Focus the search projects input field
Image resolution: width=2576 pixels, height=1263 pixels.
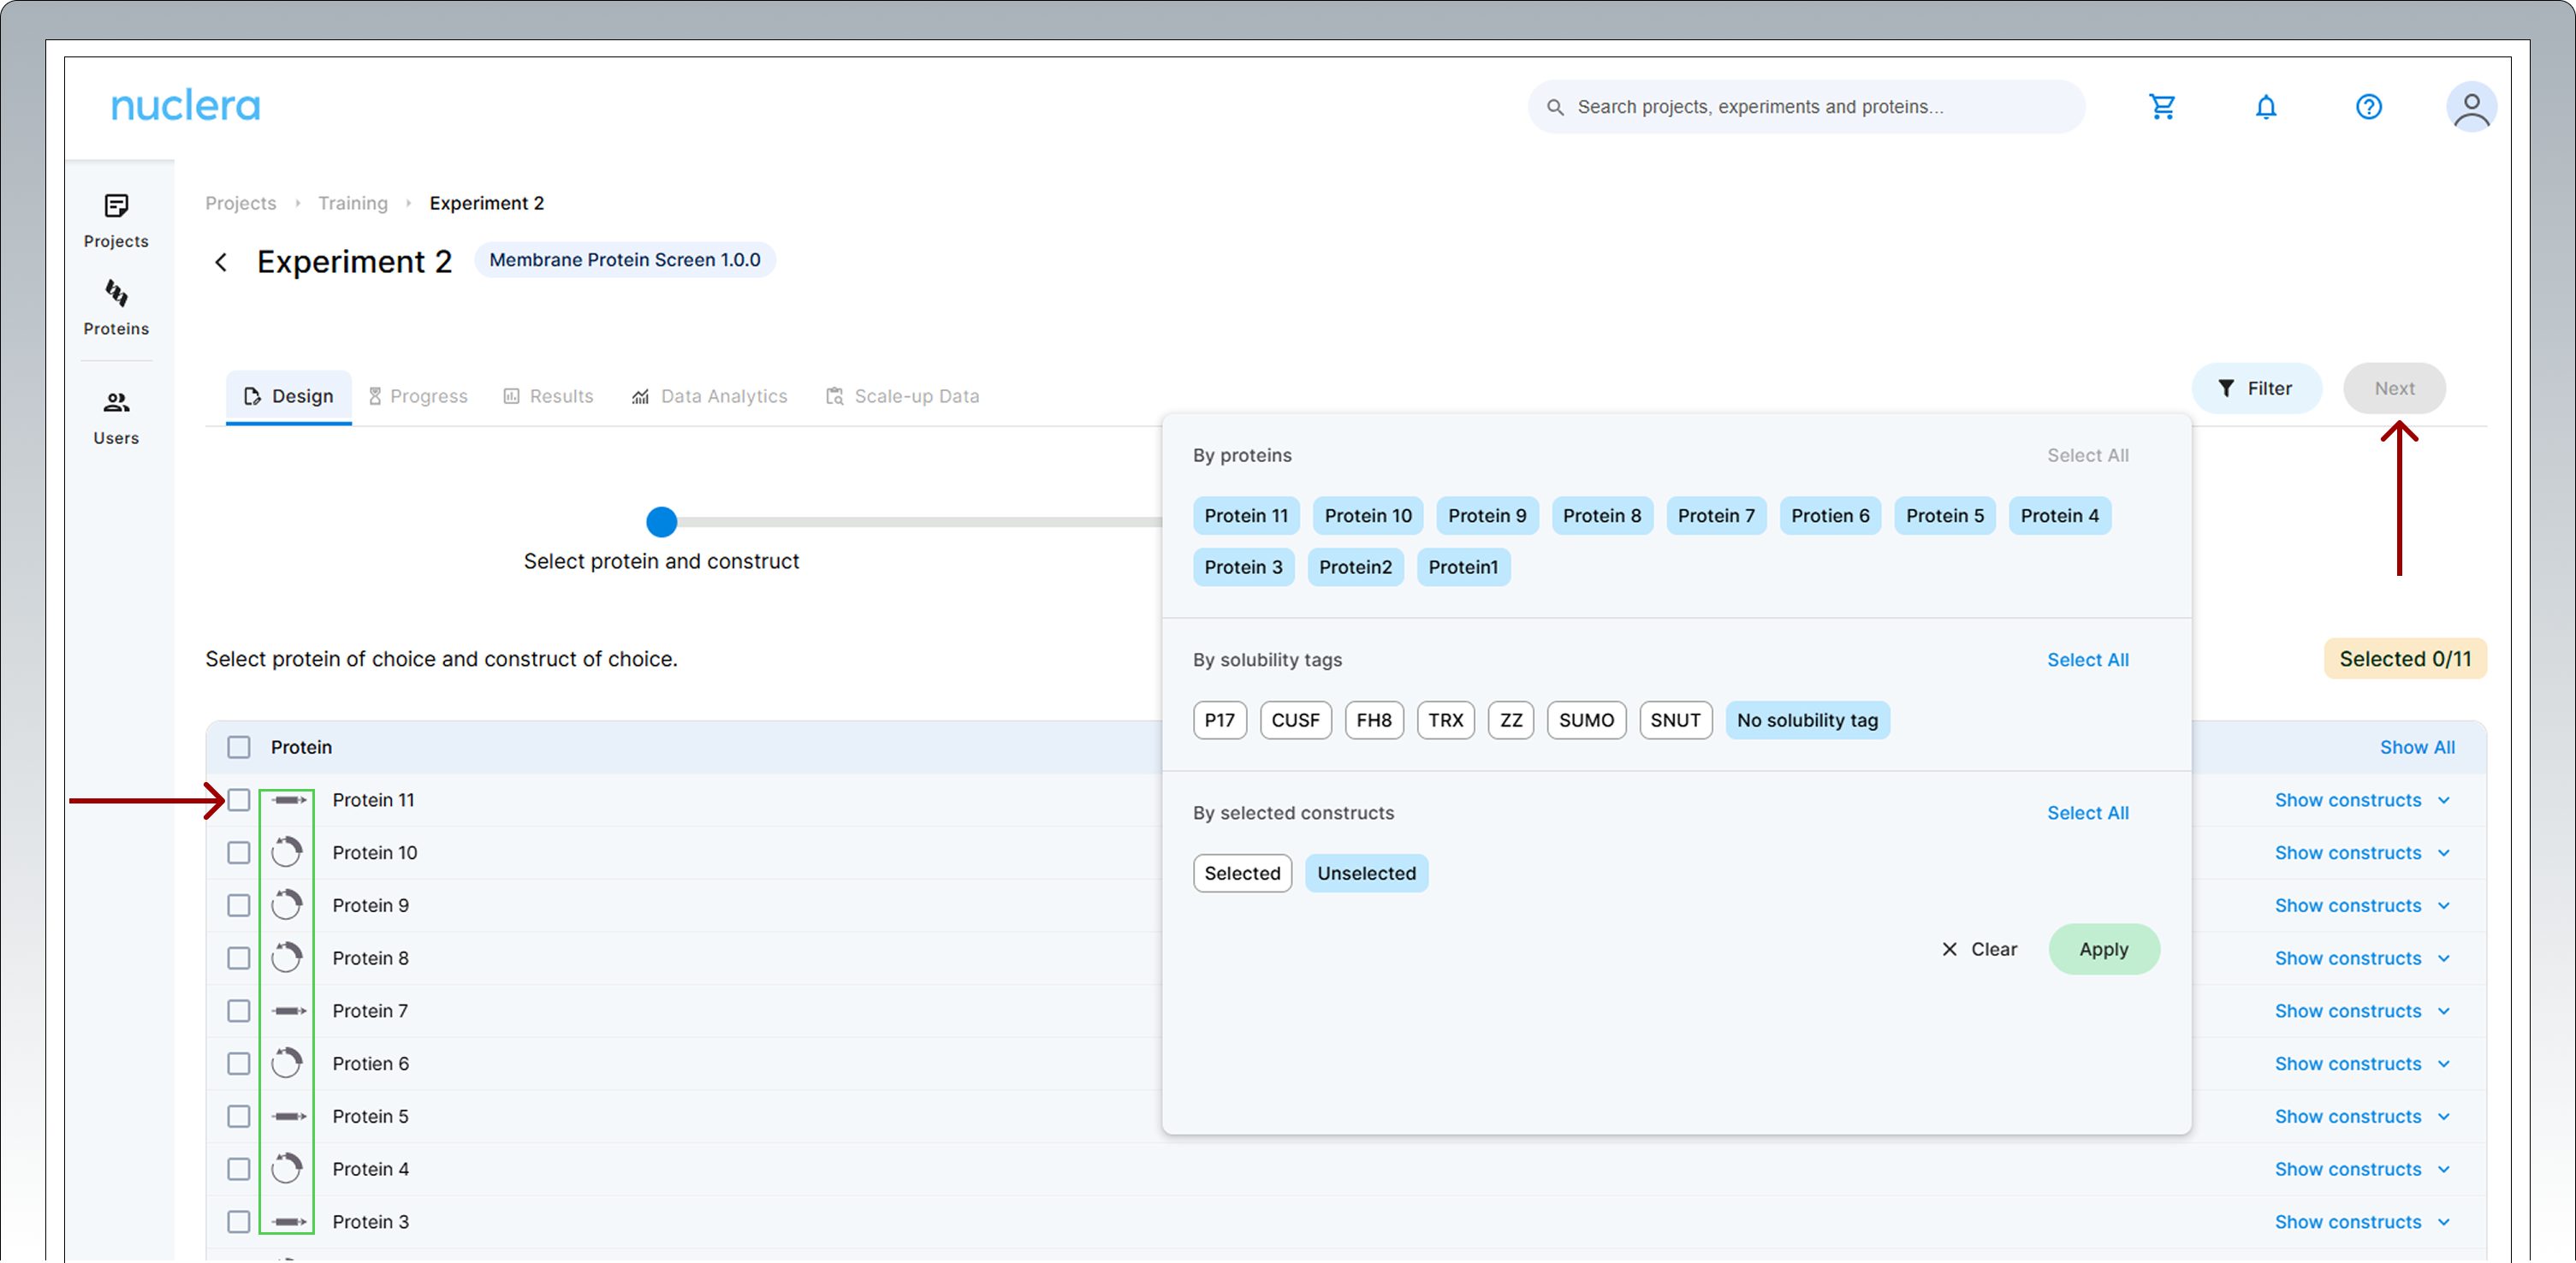(x=1806, y=107)
